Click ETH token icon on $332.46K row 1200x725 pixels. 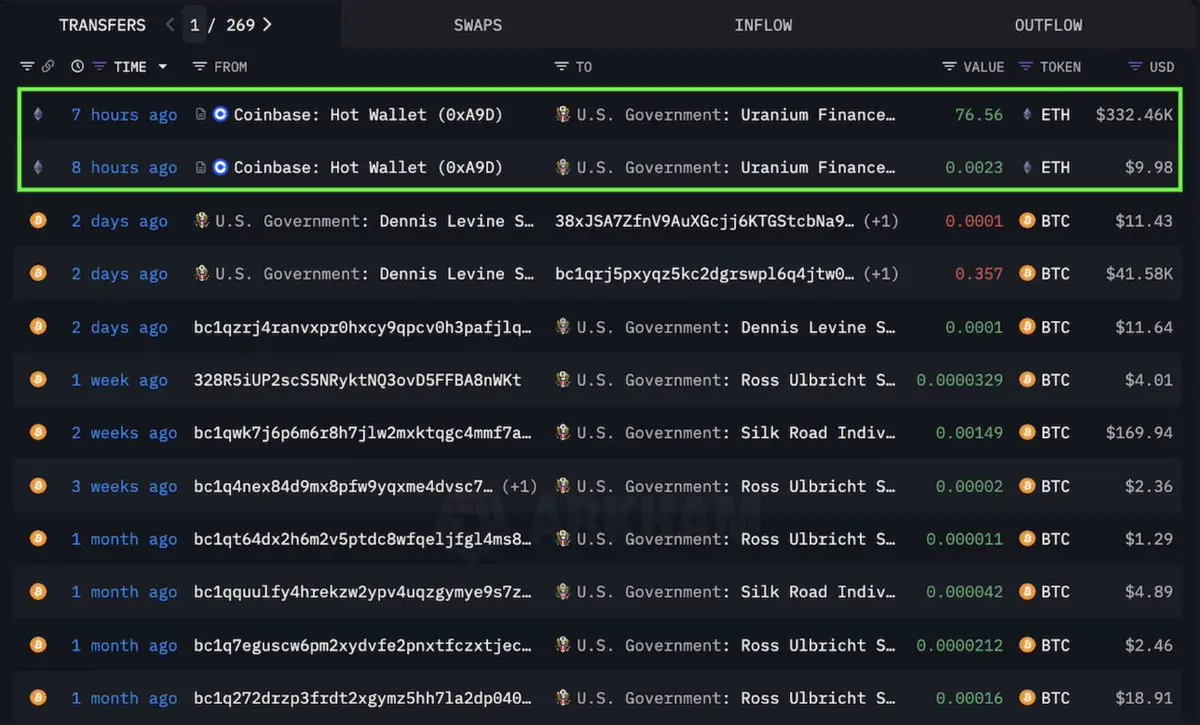[1027, 115]
